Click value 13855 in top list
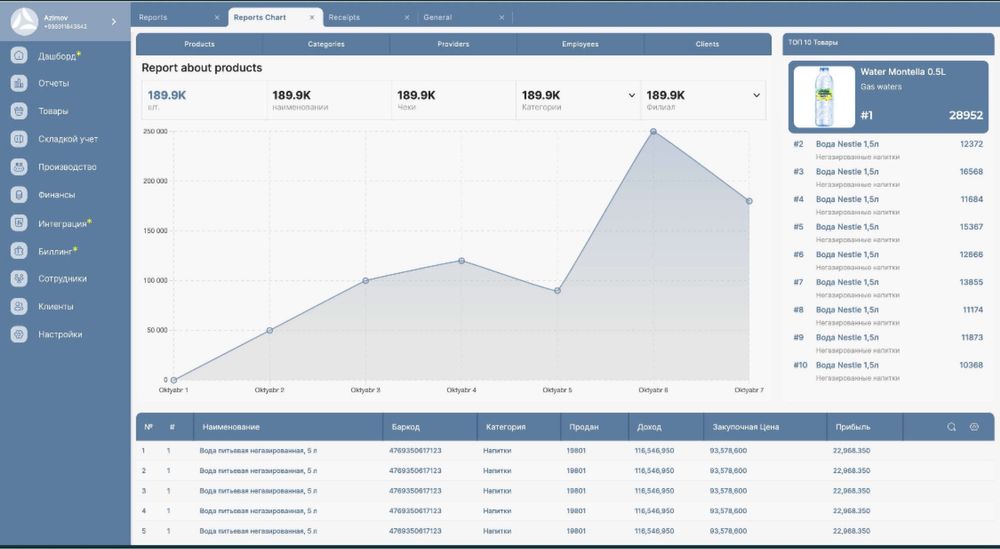Viewport: 1000px width, 549px height. click(x=971, y=282)
